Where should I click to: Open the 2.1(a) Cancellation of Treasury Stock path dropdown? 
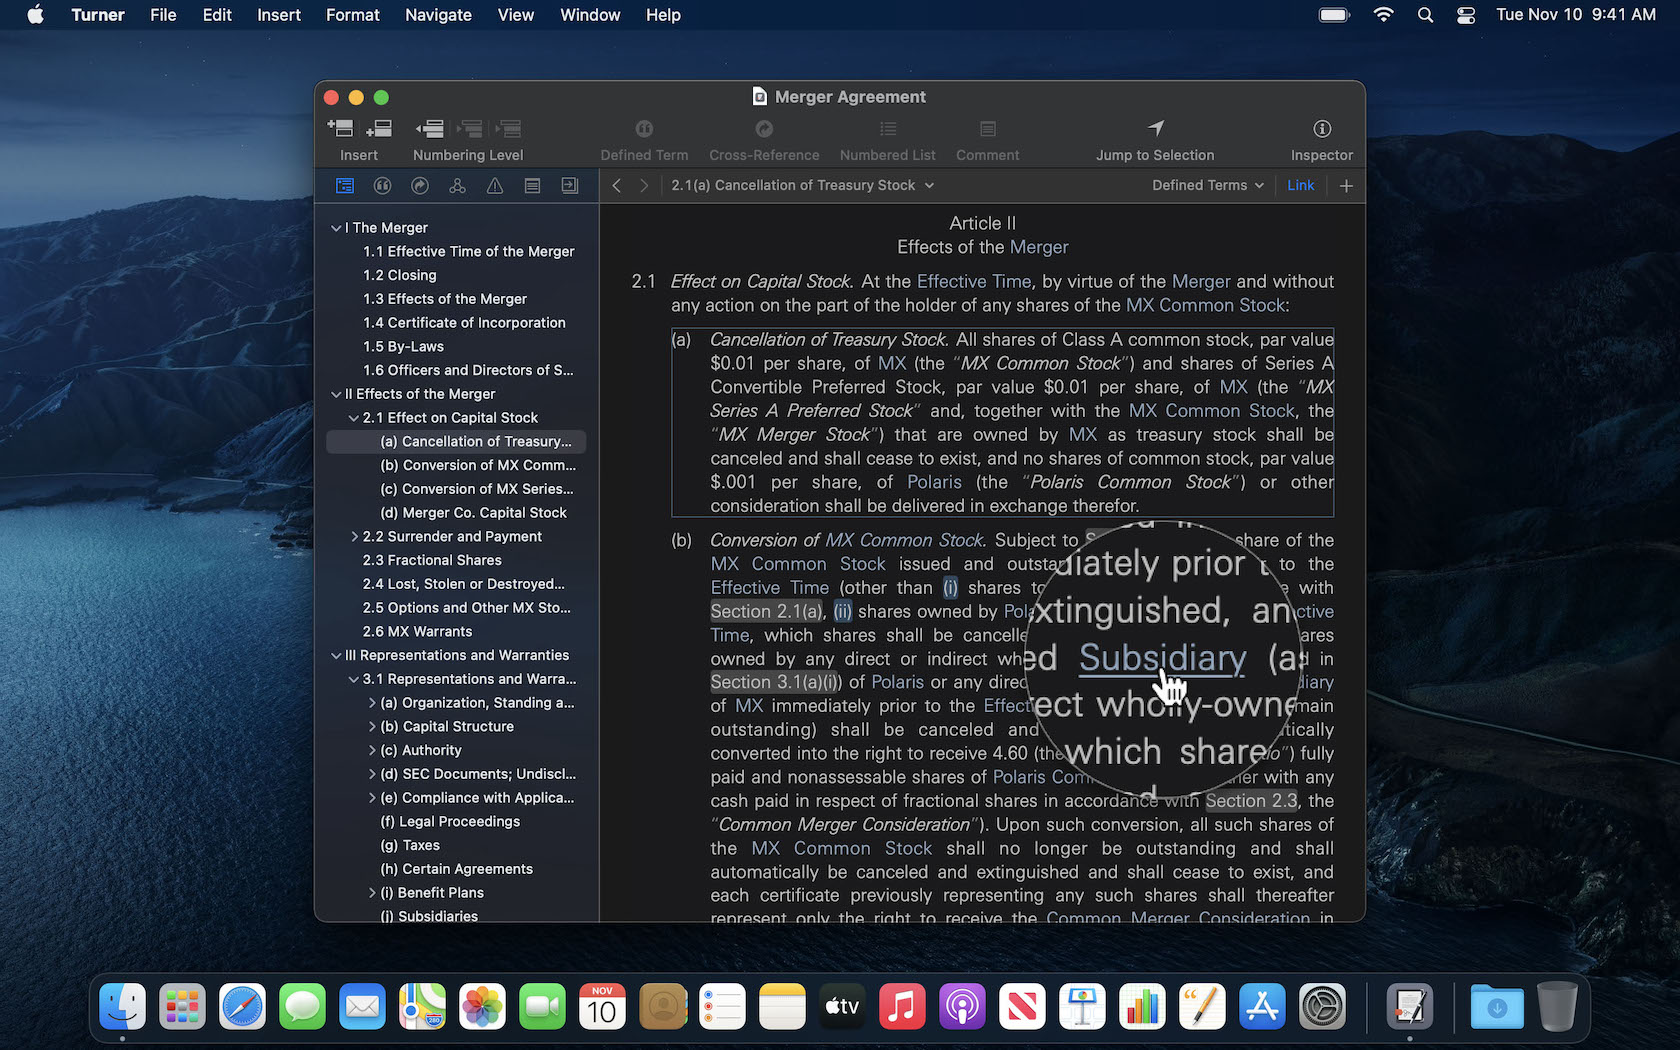click(x=802, y=185)
